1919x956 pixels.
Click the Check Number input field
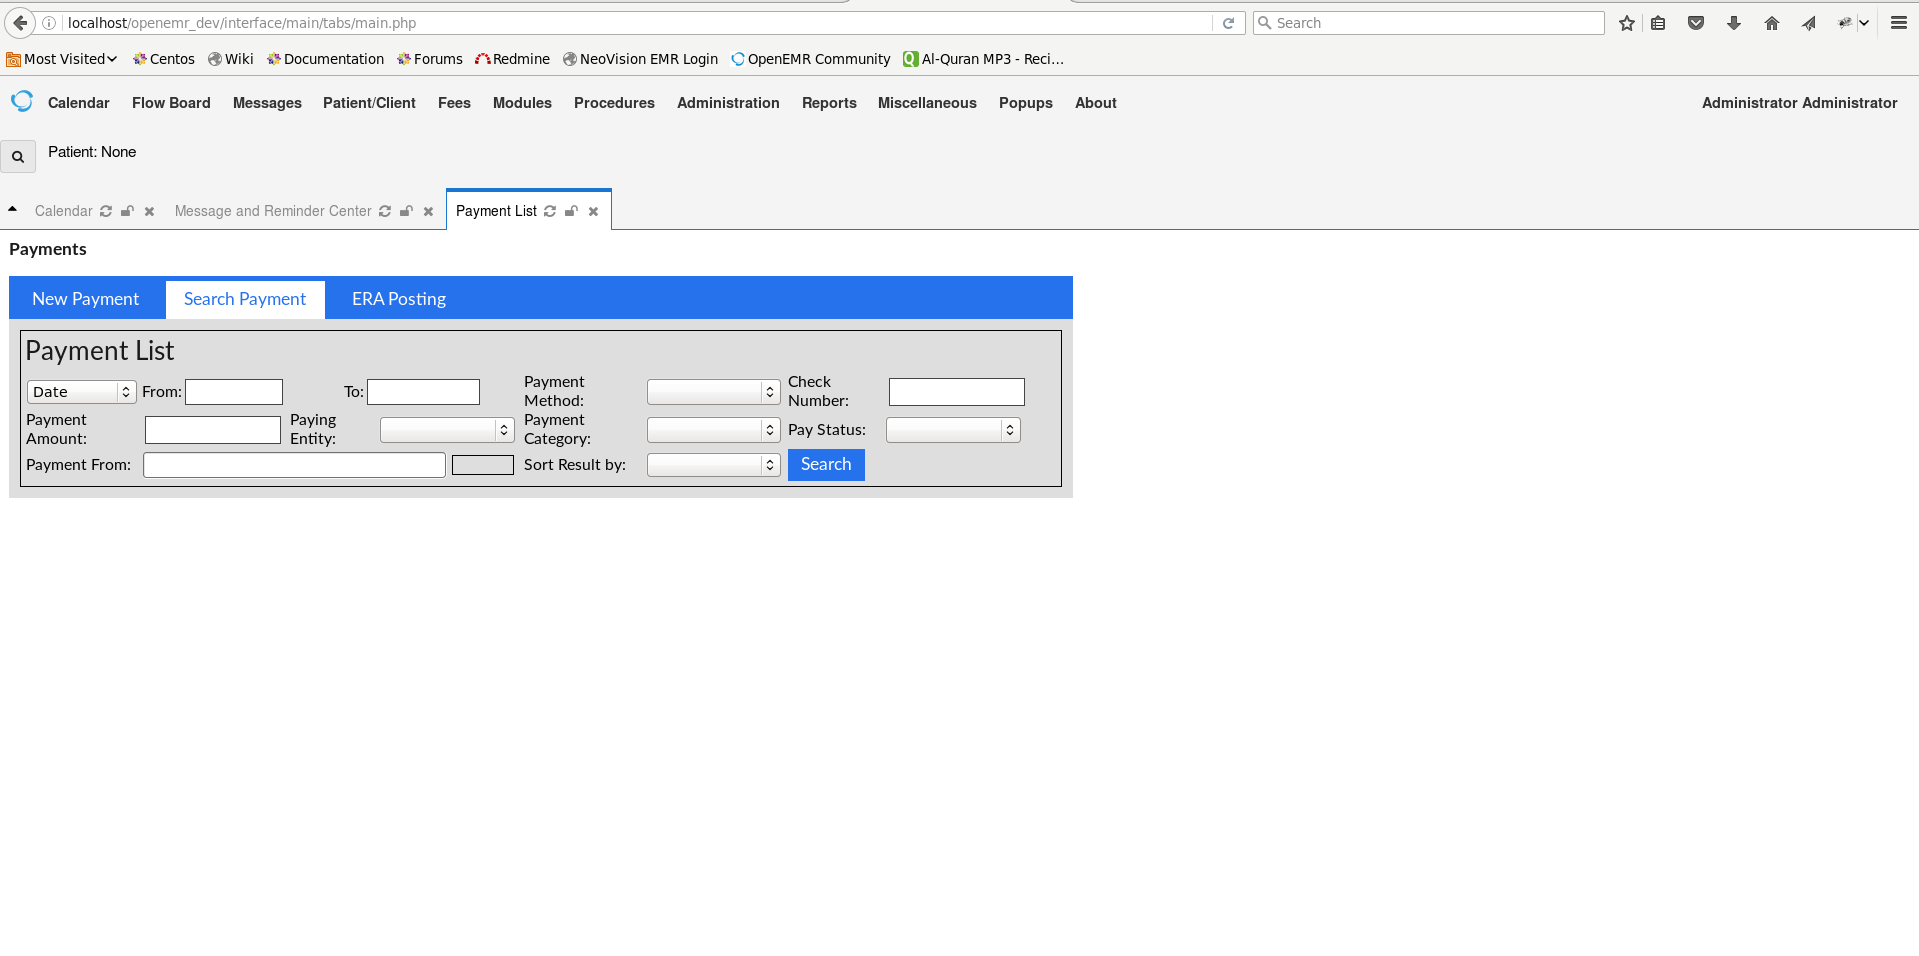pos(956,392)
